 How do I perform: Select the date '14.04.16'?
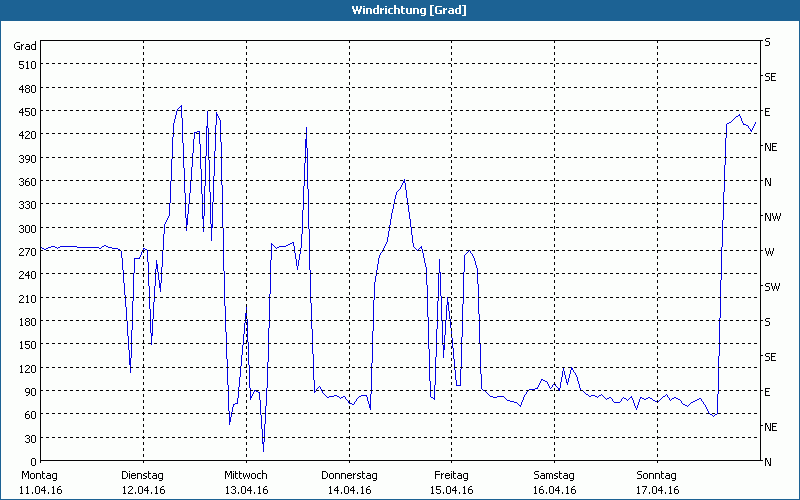(x=349, y=490)
